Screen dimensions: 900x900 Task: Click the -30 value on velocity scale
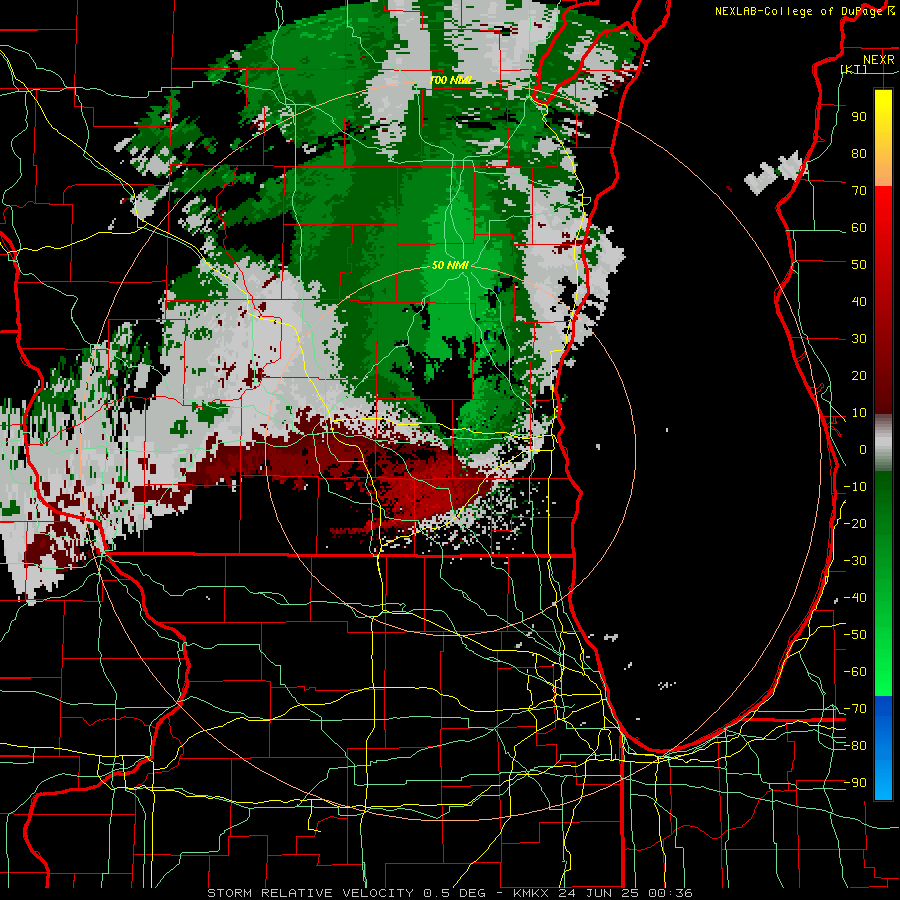pos(855,561)
